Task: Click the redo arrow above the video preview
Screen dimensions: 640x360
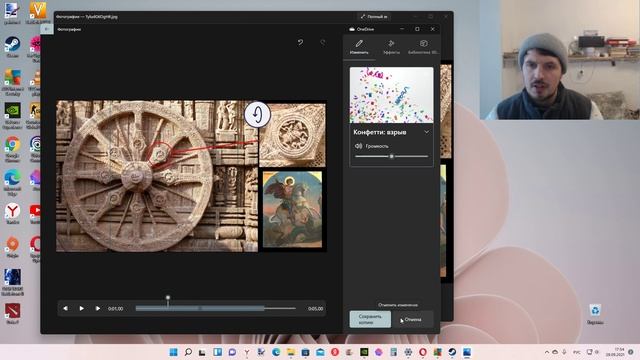Action: (x=322, y=42)
